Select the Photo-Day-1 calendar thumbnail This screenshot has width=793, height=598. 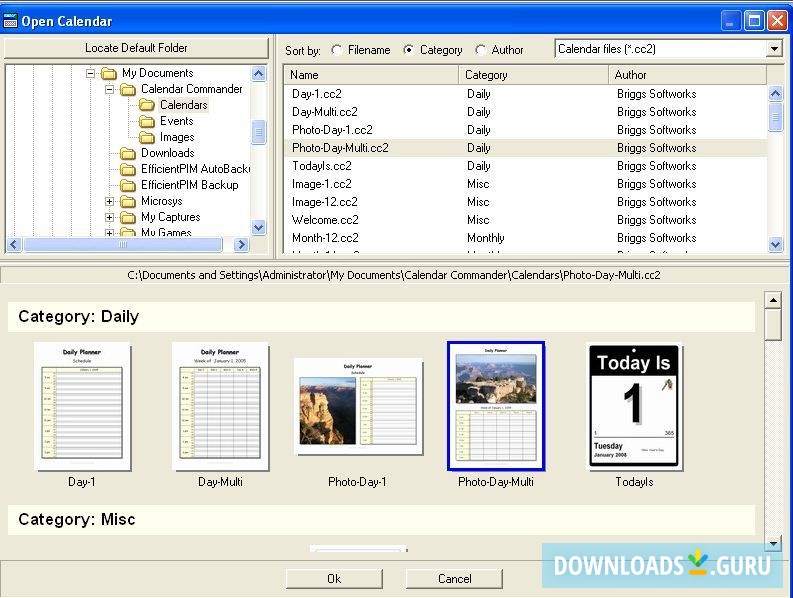358,407
